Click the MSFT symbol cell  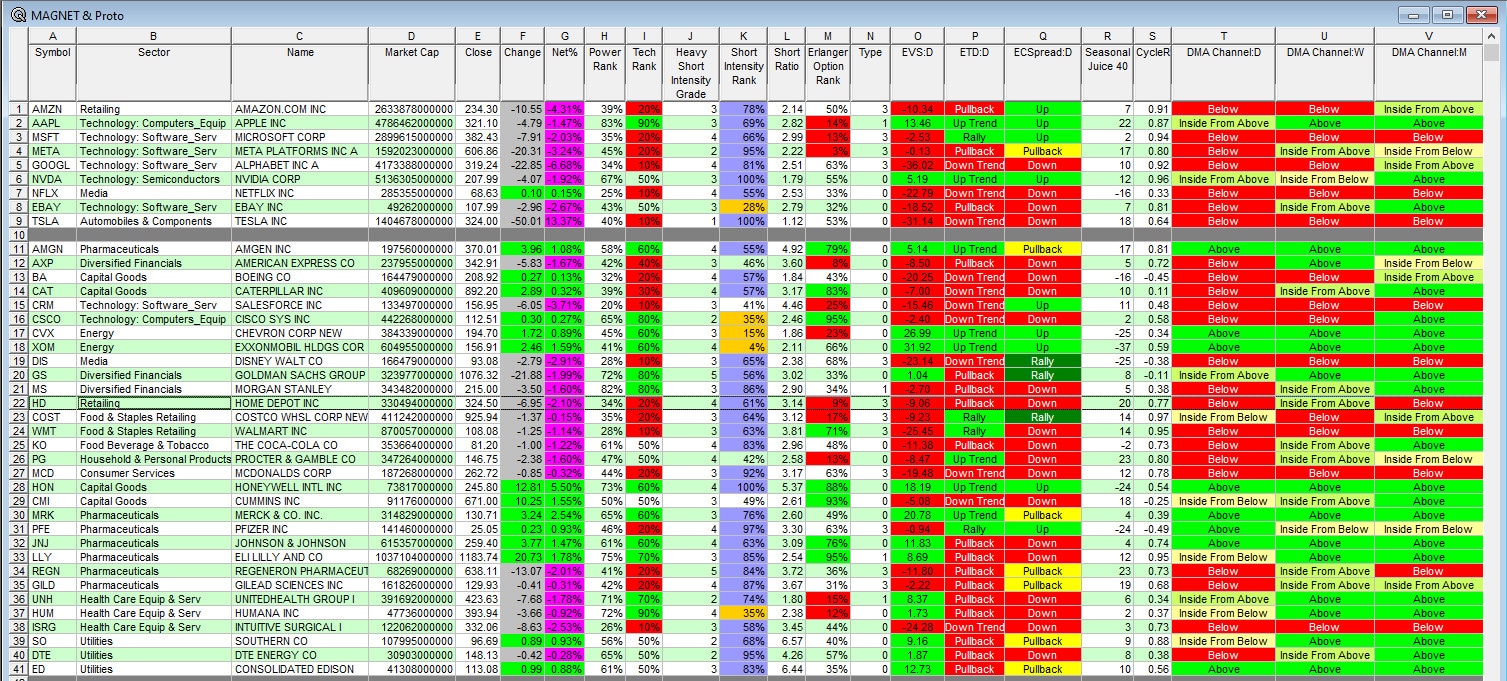[x=53, y=137]
